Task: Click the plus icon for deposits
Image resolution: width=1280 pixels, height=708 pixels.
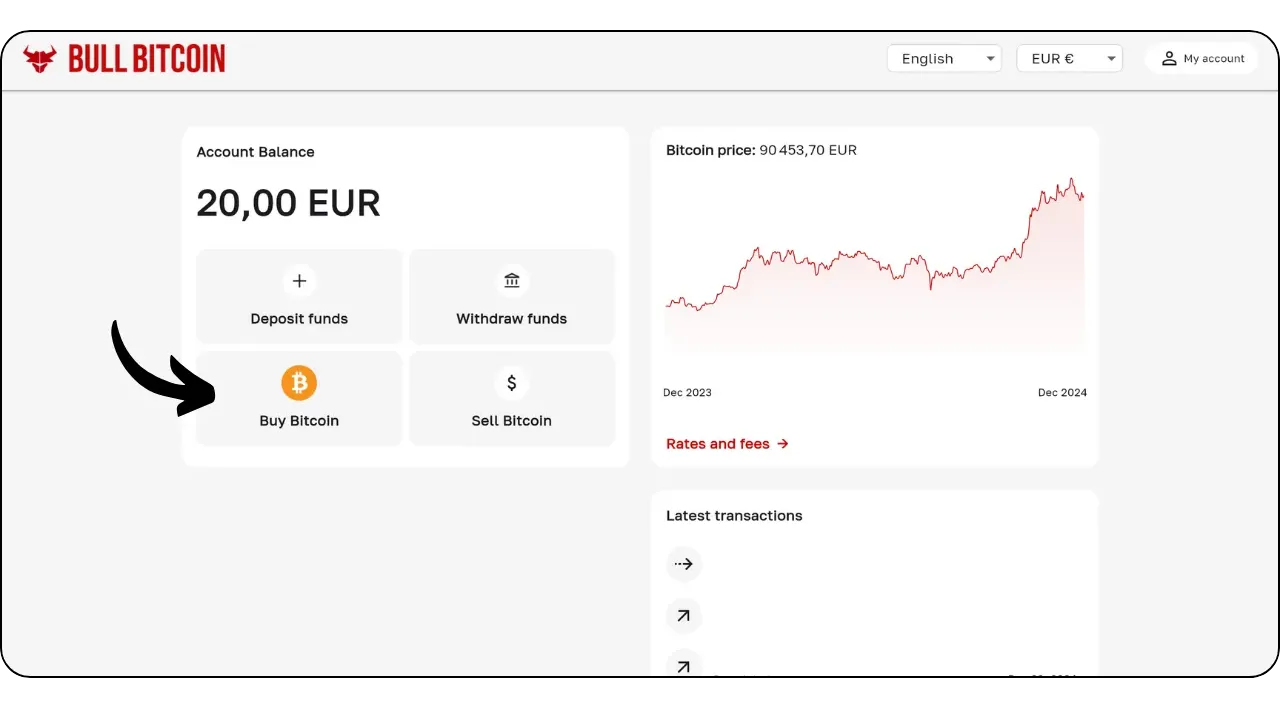Action: point(299,281)
